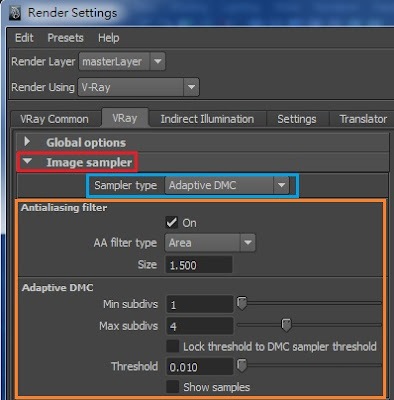Screen dimensions: 394x400
Task: Collapse the Image sampler section
Action: [203, 162]
